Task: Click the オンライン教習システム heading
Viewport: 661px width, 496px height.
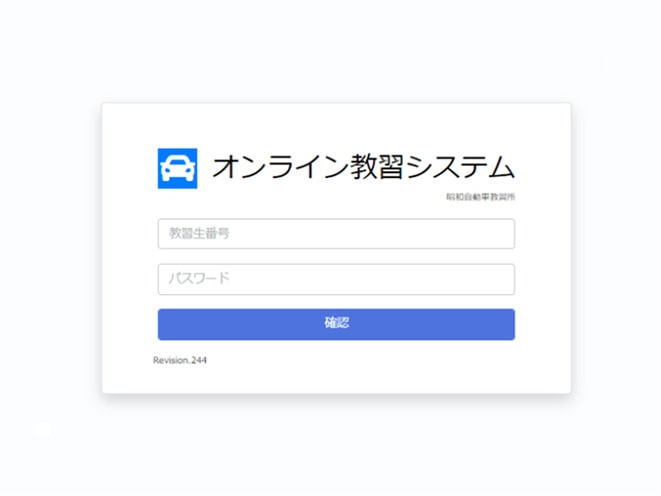Action: pyautogui.click(x=363, y=167)
